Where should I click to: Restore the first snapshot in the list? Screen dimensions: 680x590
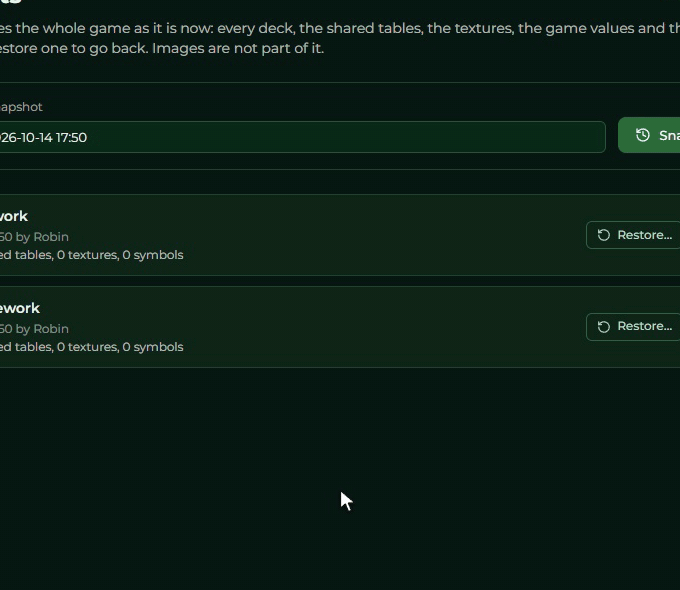click(x=633, y=235)
